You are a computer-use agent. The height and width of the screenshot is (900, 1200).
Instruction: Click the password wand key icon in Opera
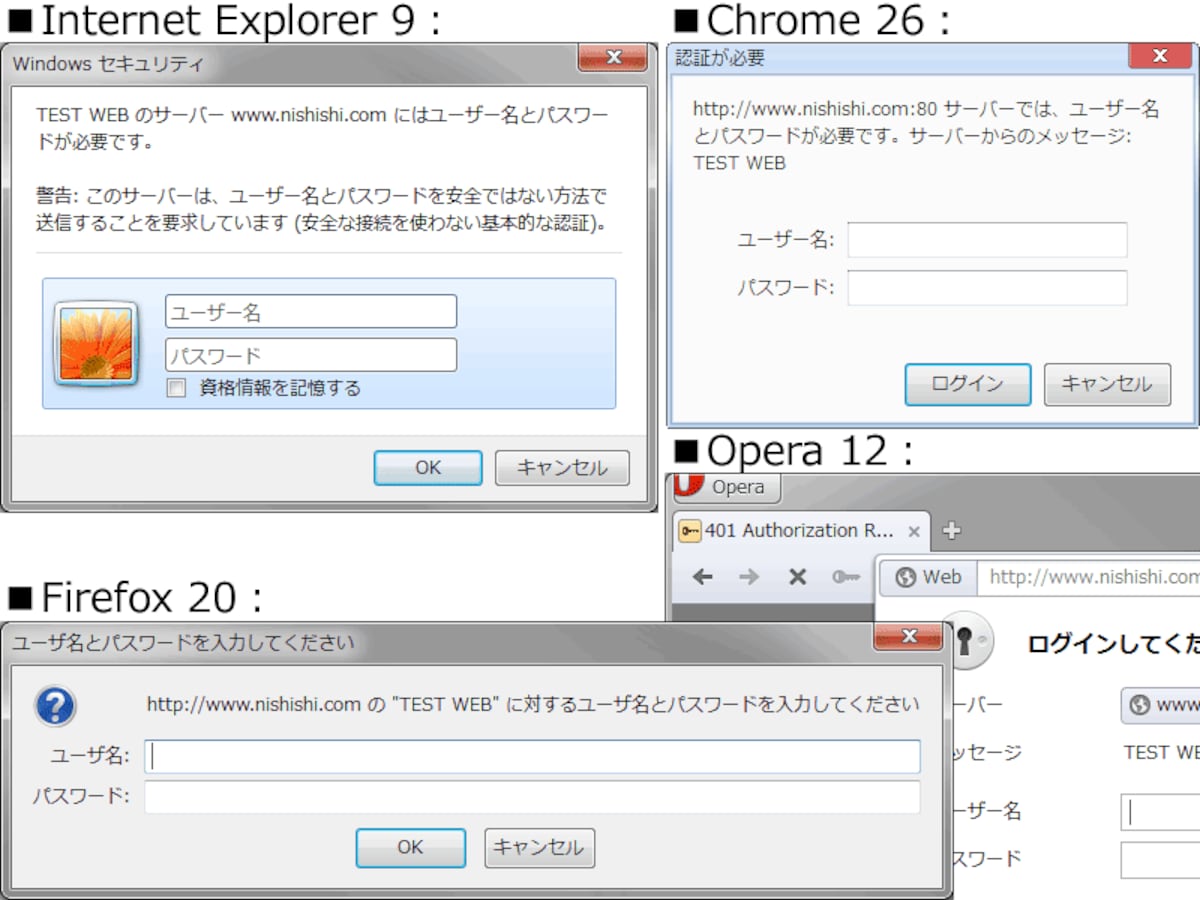pyautogui.click(x=845, y=577)
